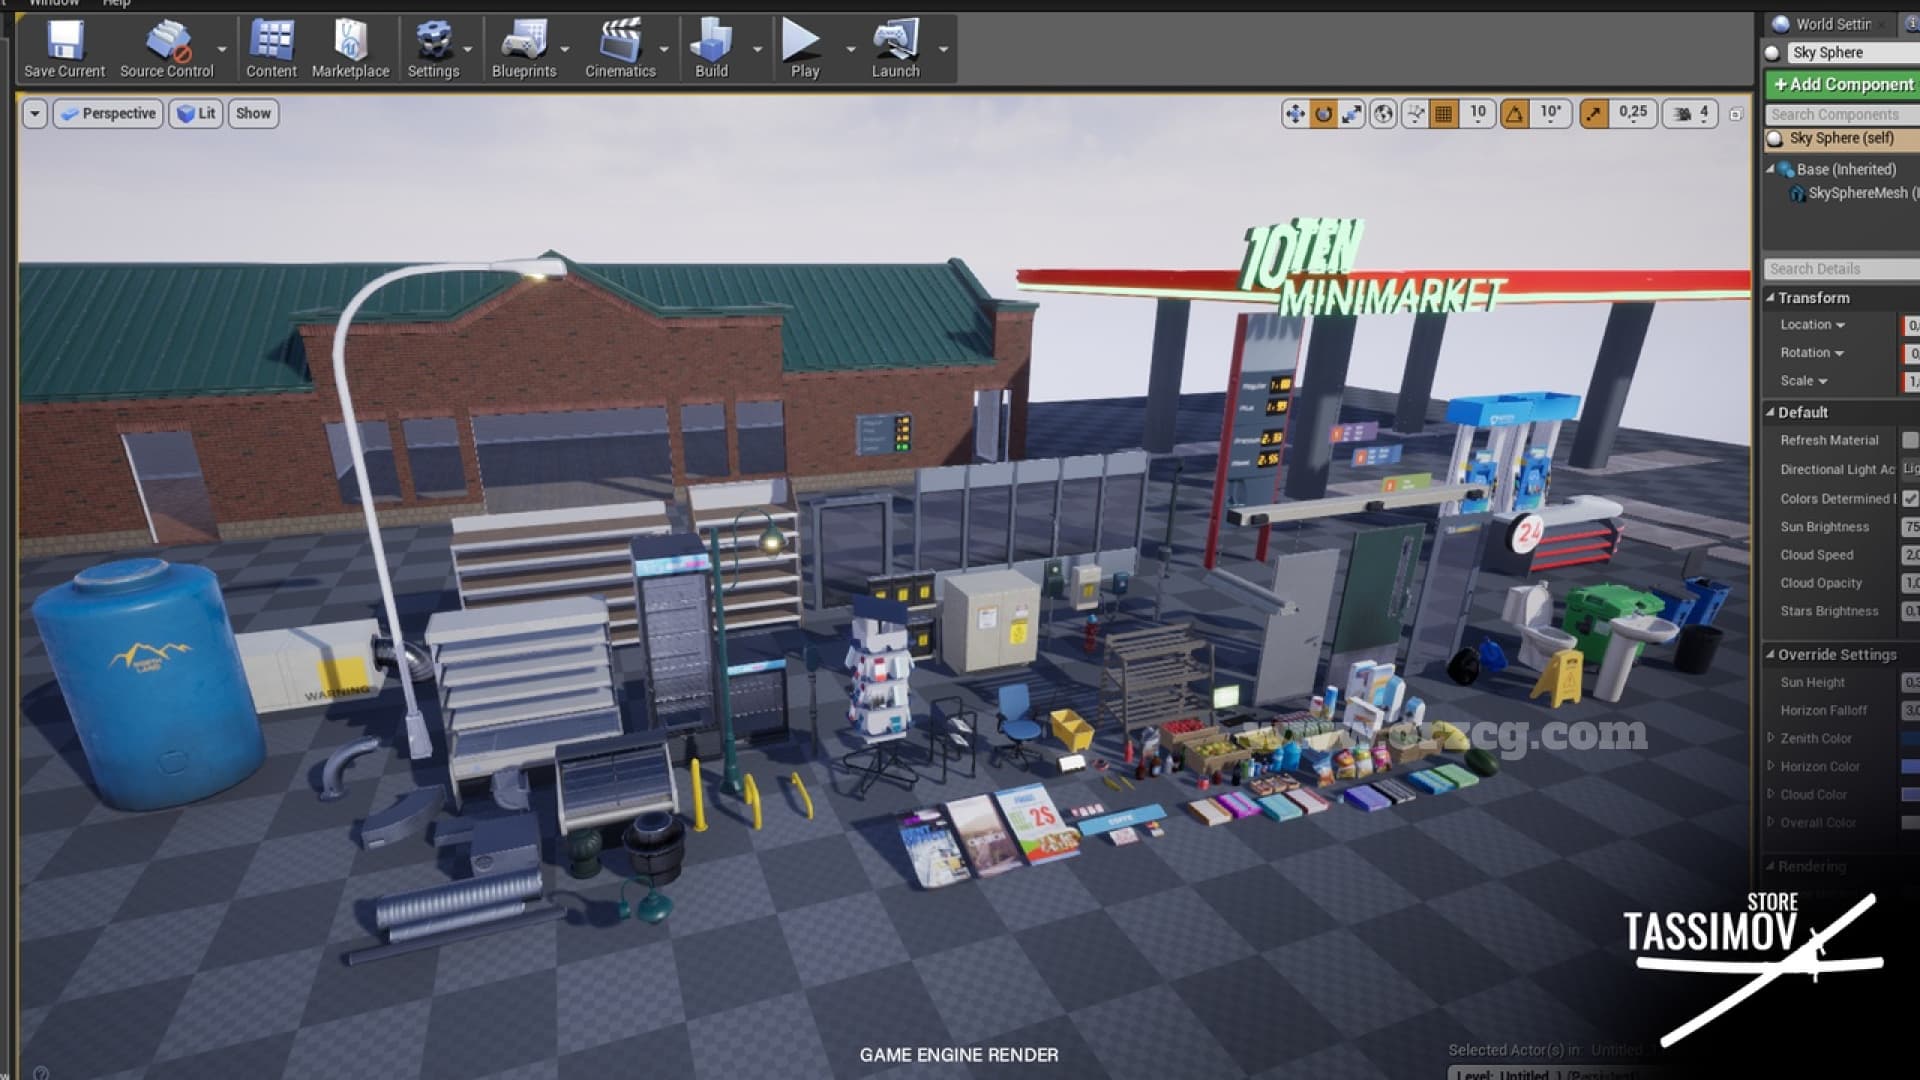Click the Save Current toolbar icon
The width and height of the screenshot is (1920, 1080).
(64, 49)
